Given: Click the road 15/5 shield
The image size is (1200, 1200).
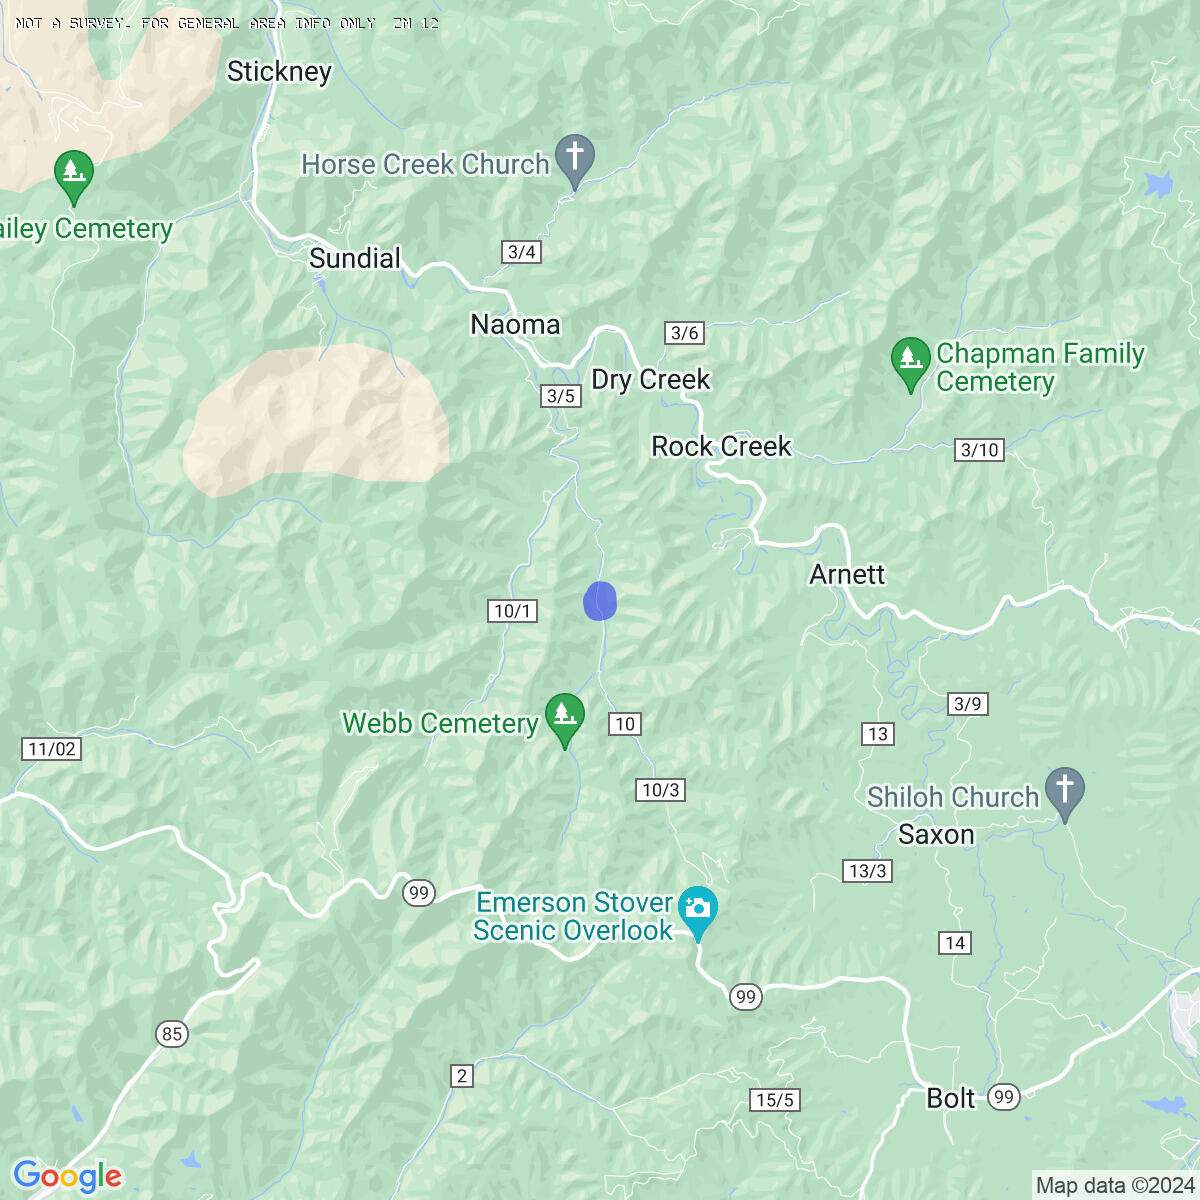Looking at the screenshot, I should (775, 1101).
